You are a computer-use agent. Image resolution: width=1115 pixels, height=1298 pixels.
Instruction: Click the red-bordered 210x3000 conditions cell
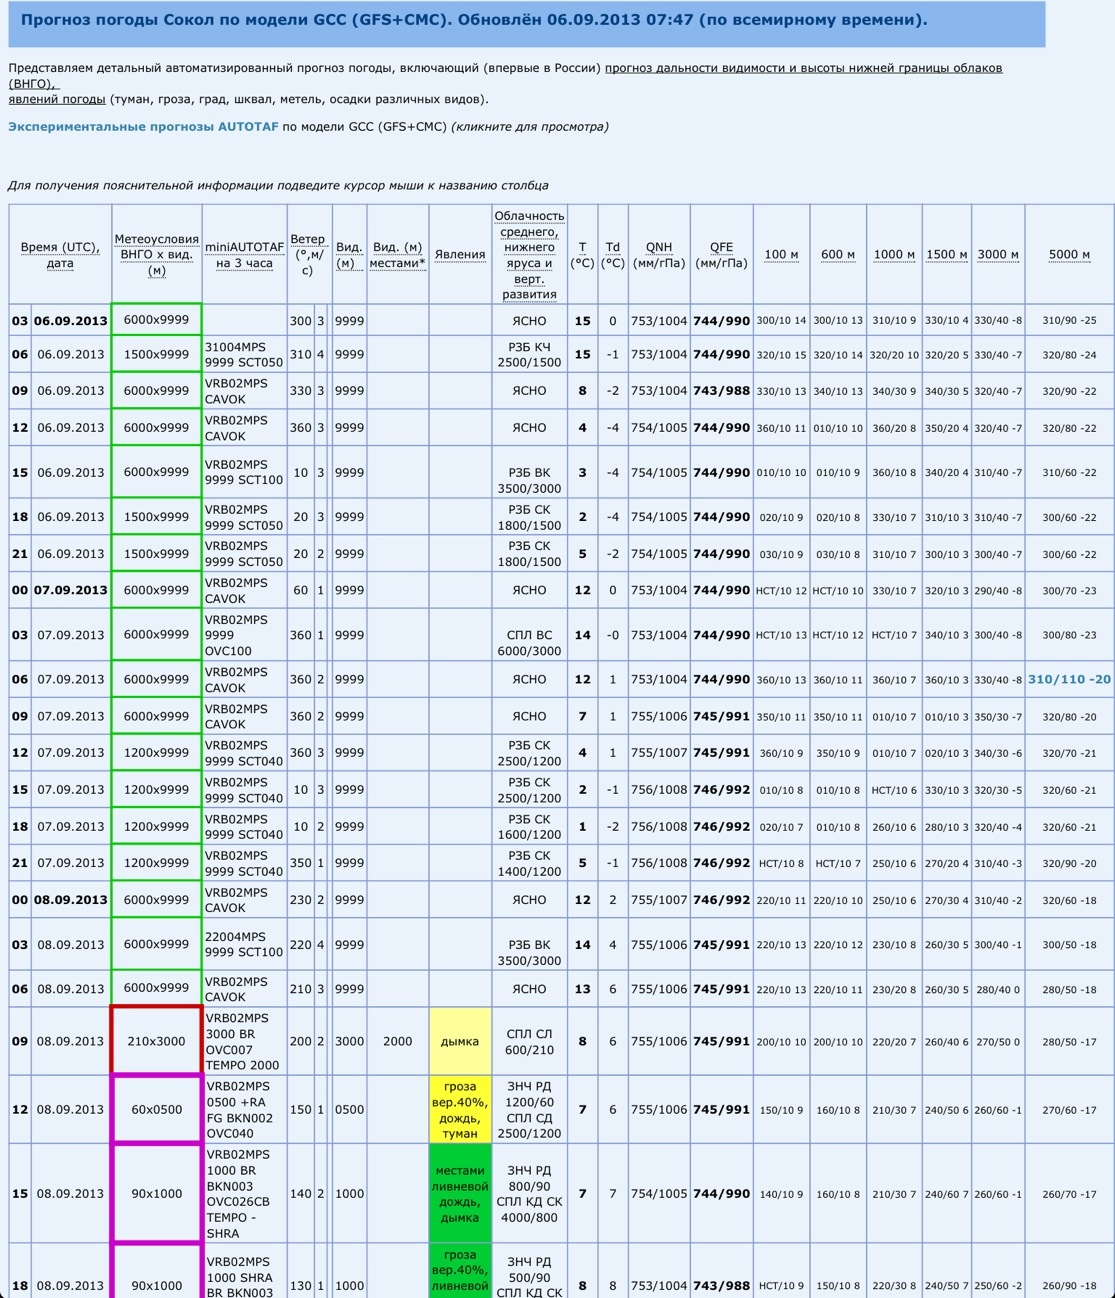[156, 1041]
